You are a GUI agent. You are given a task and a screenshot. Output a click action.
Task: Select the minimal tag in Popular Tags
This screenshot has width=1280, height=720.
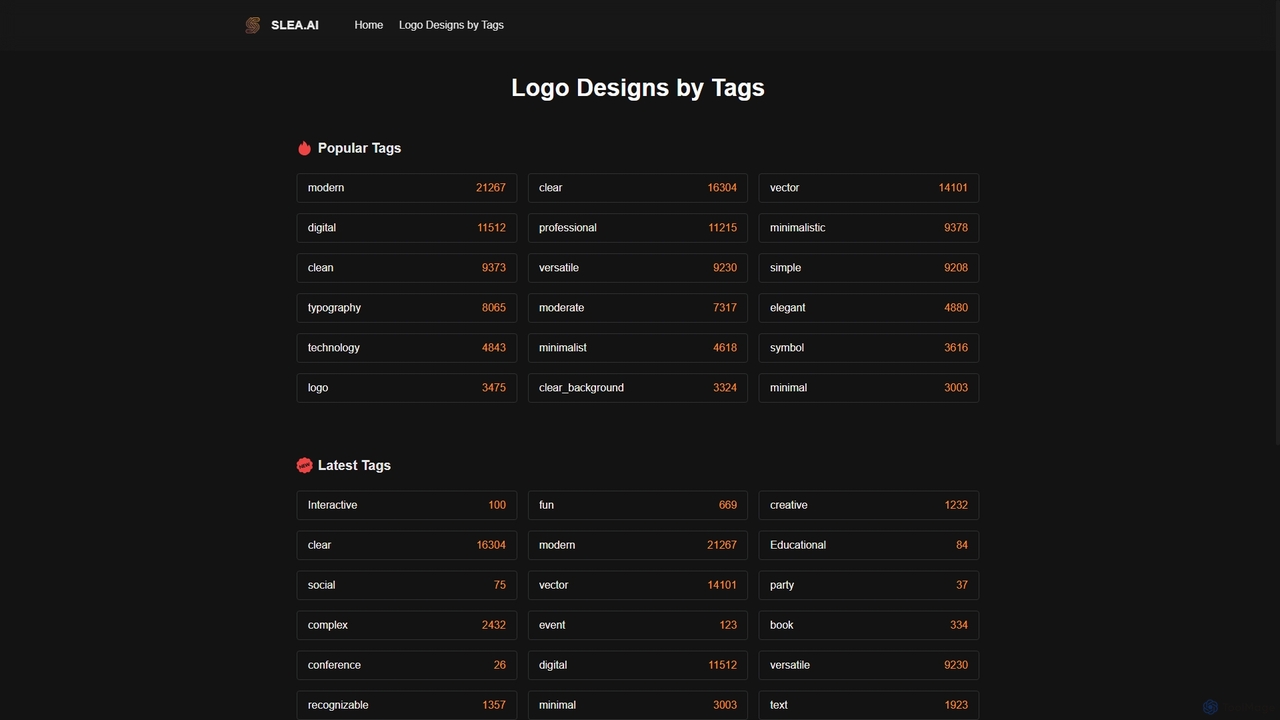[869, 388]
